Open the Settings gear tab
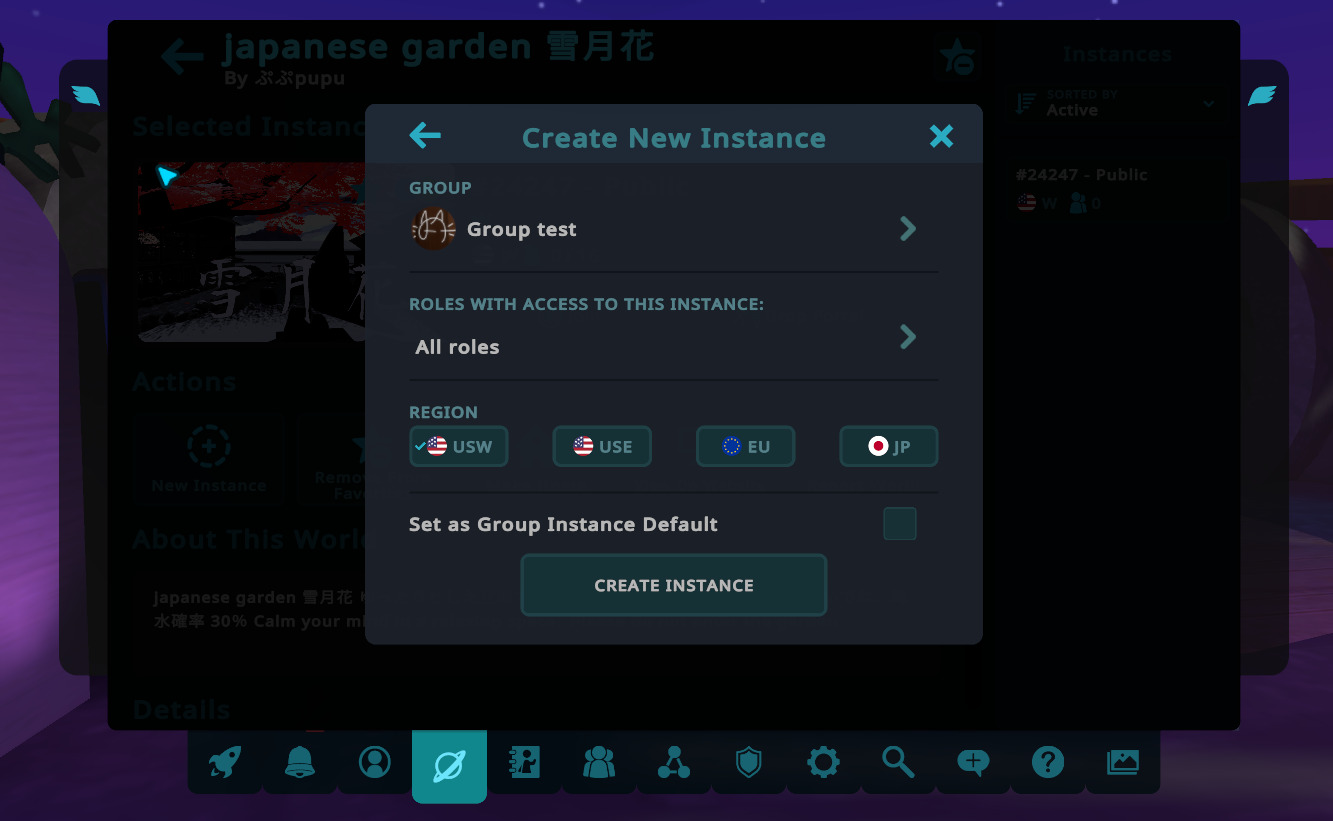Viewport: 1333px width, 821px height. (823, 764)
